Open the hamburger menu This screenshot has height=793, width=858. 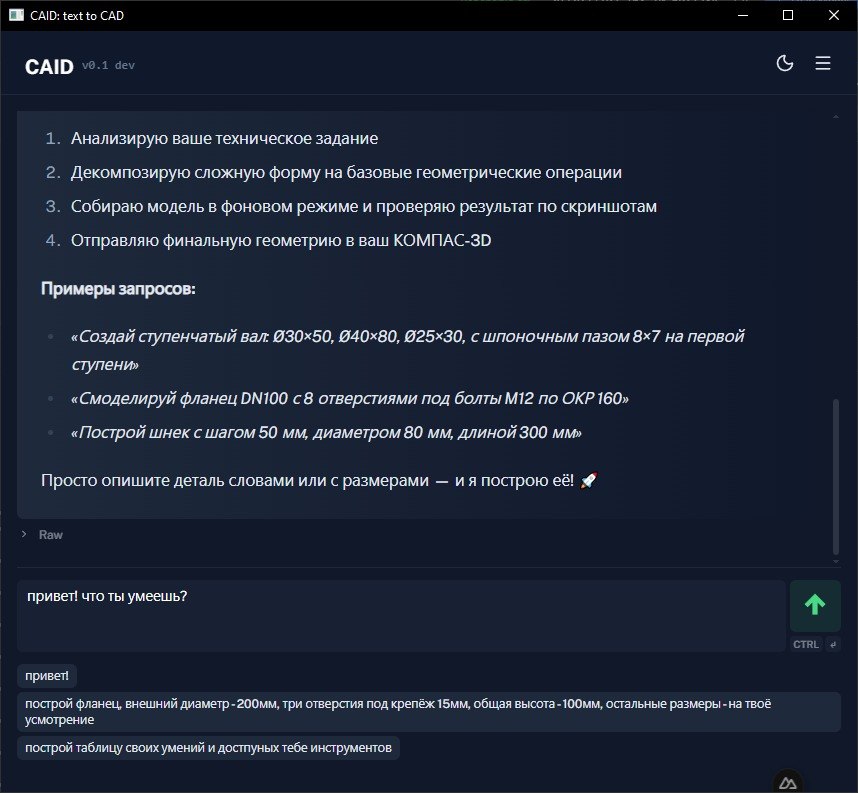[x=822, y=63]
